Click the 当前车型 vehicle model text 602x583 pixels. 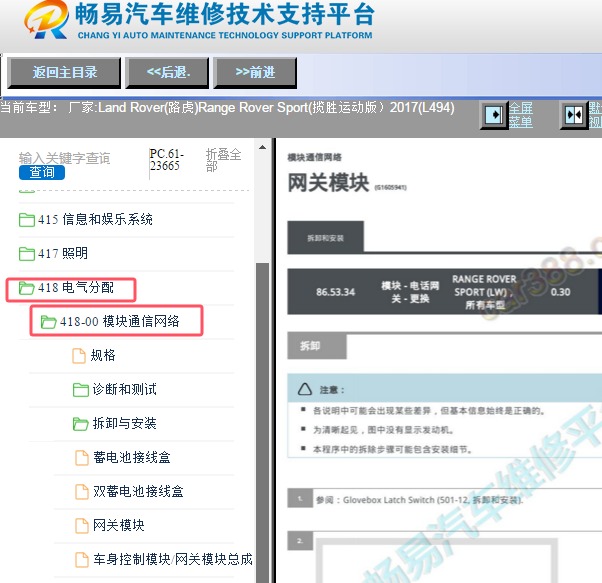click(227, 107)
